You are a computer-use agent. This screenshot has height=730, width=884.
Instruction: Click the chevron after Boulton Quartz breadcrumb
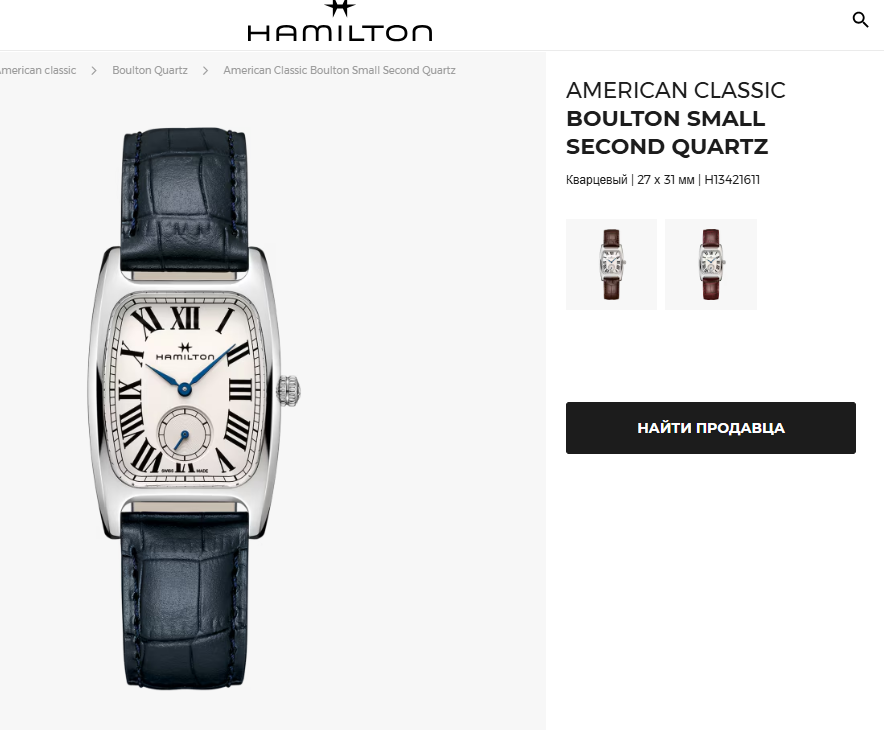[205, 70]
